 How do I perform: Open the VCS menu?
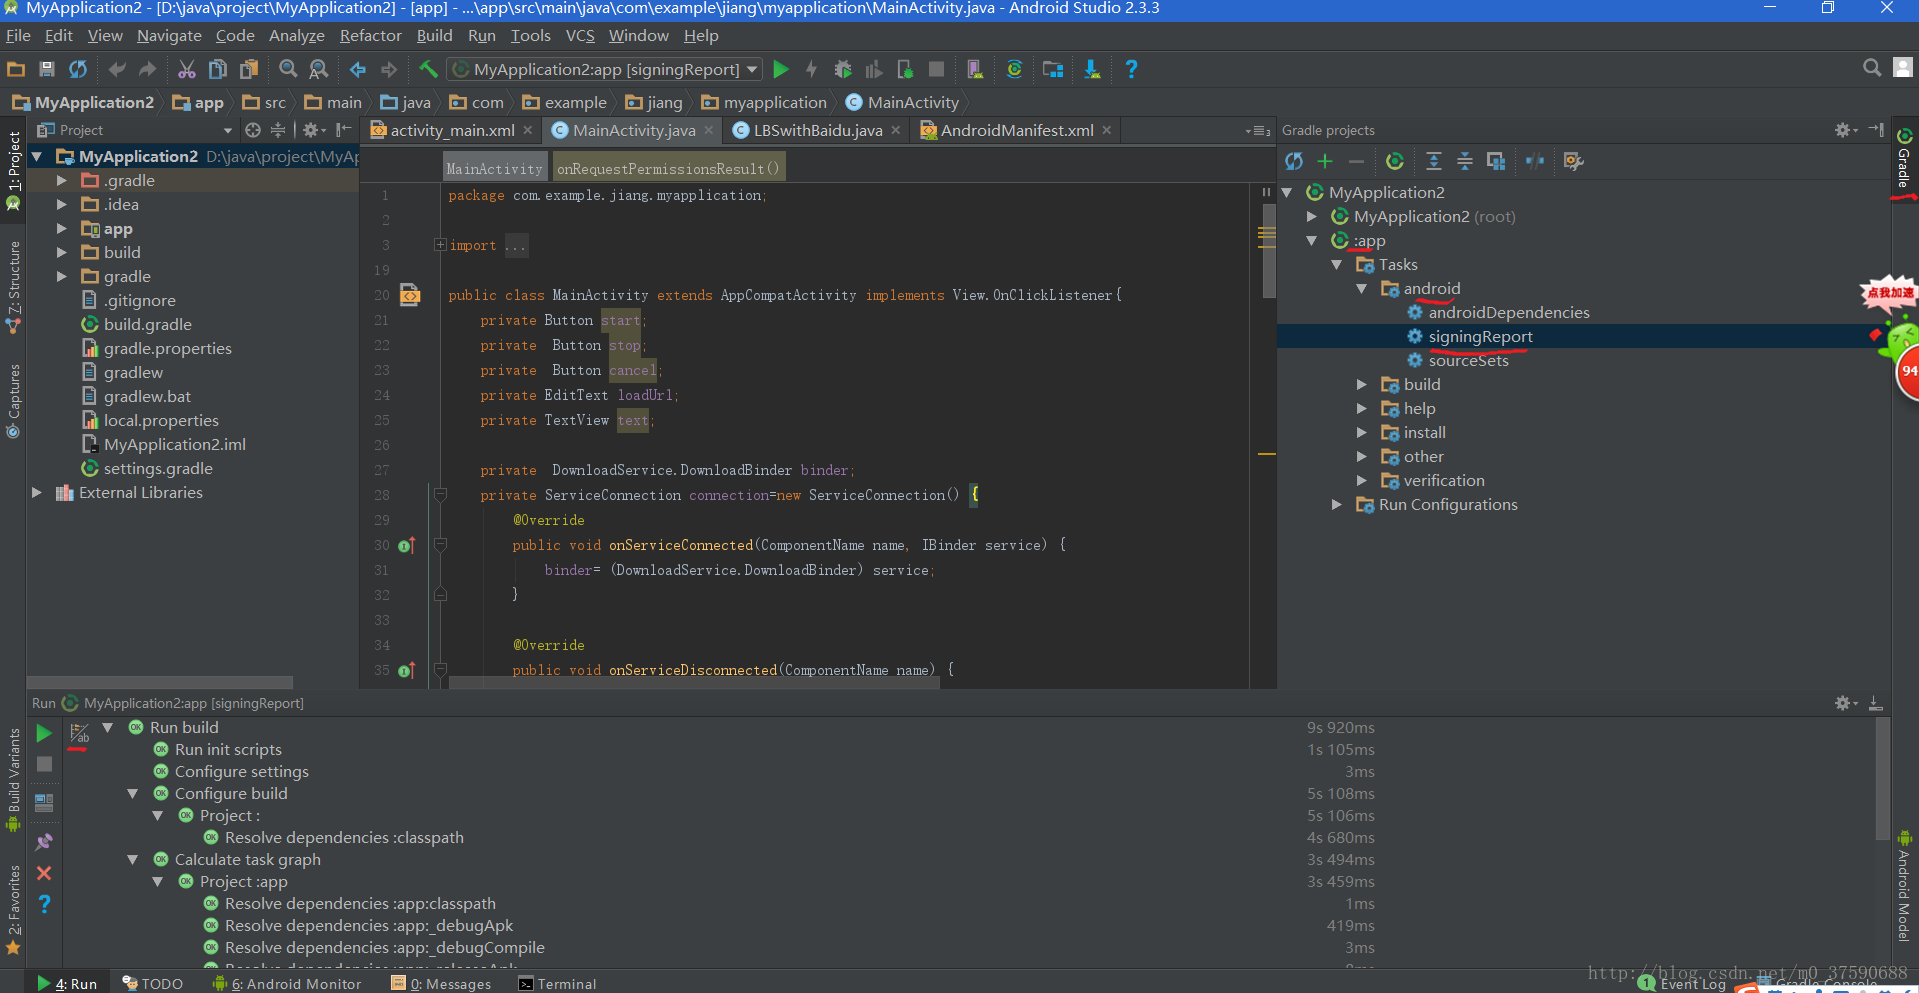580,36
